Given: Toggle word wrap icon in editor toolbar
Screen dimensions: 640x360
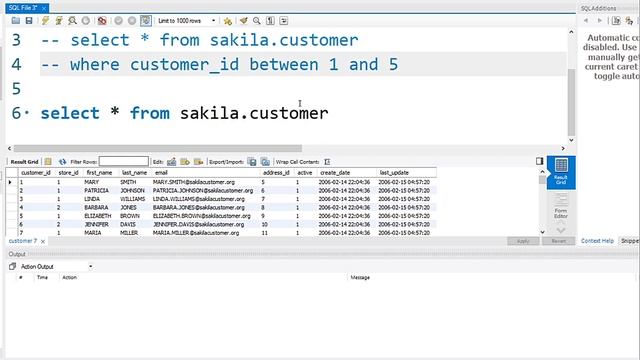Looking at the screenshot, I should click(284, 20).
